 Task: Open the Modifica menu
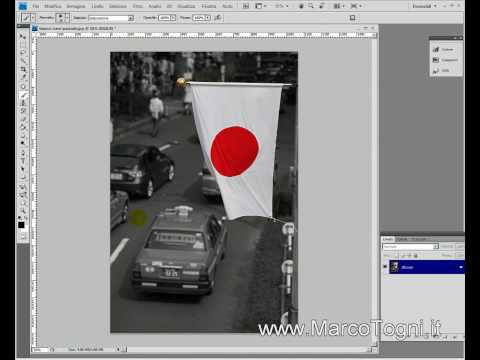coord(53,6)
